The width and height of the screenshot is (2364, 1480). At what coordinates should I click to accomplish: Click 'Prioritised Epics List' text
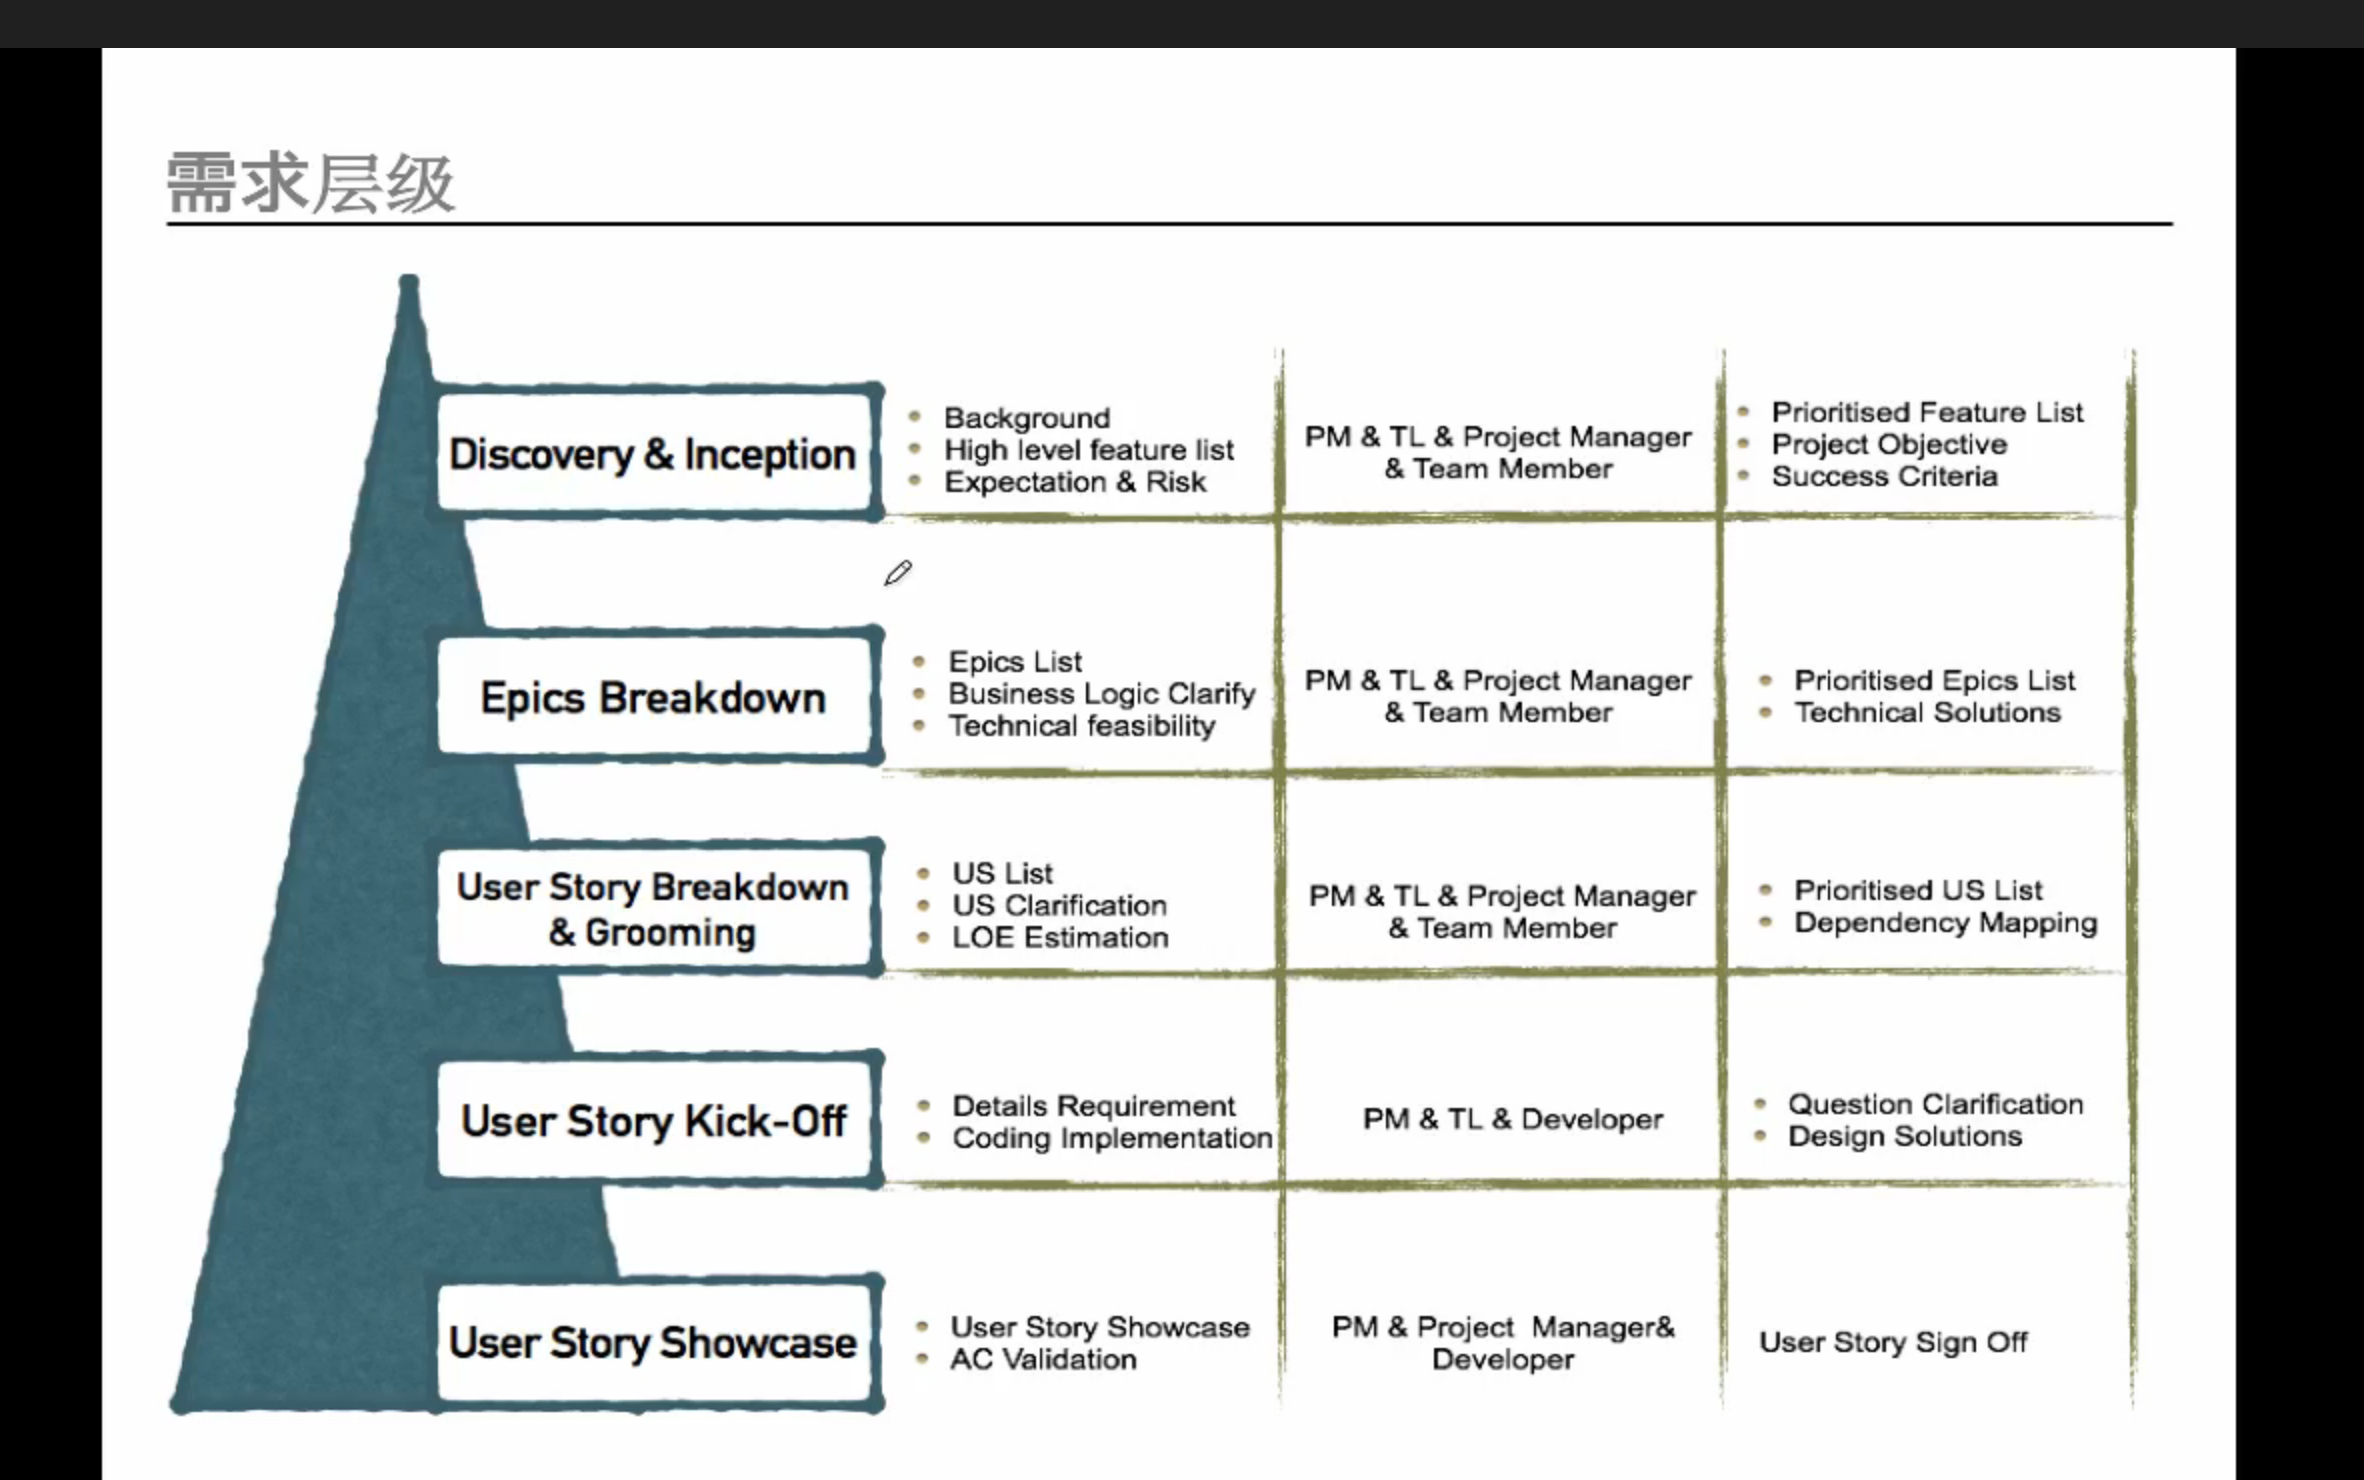pos(1934,680)
